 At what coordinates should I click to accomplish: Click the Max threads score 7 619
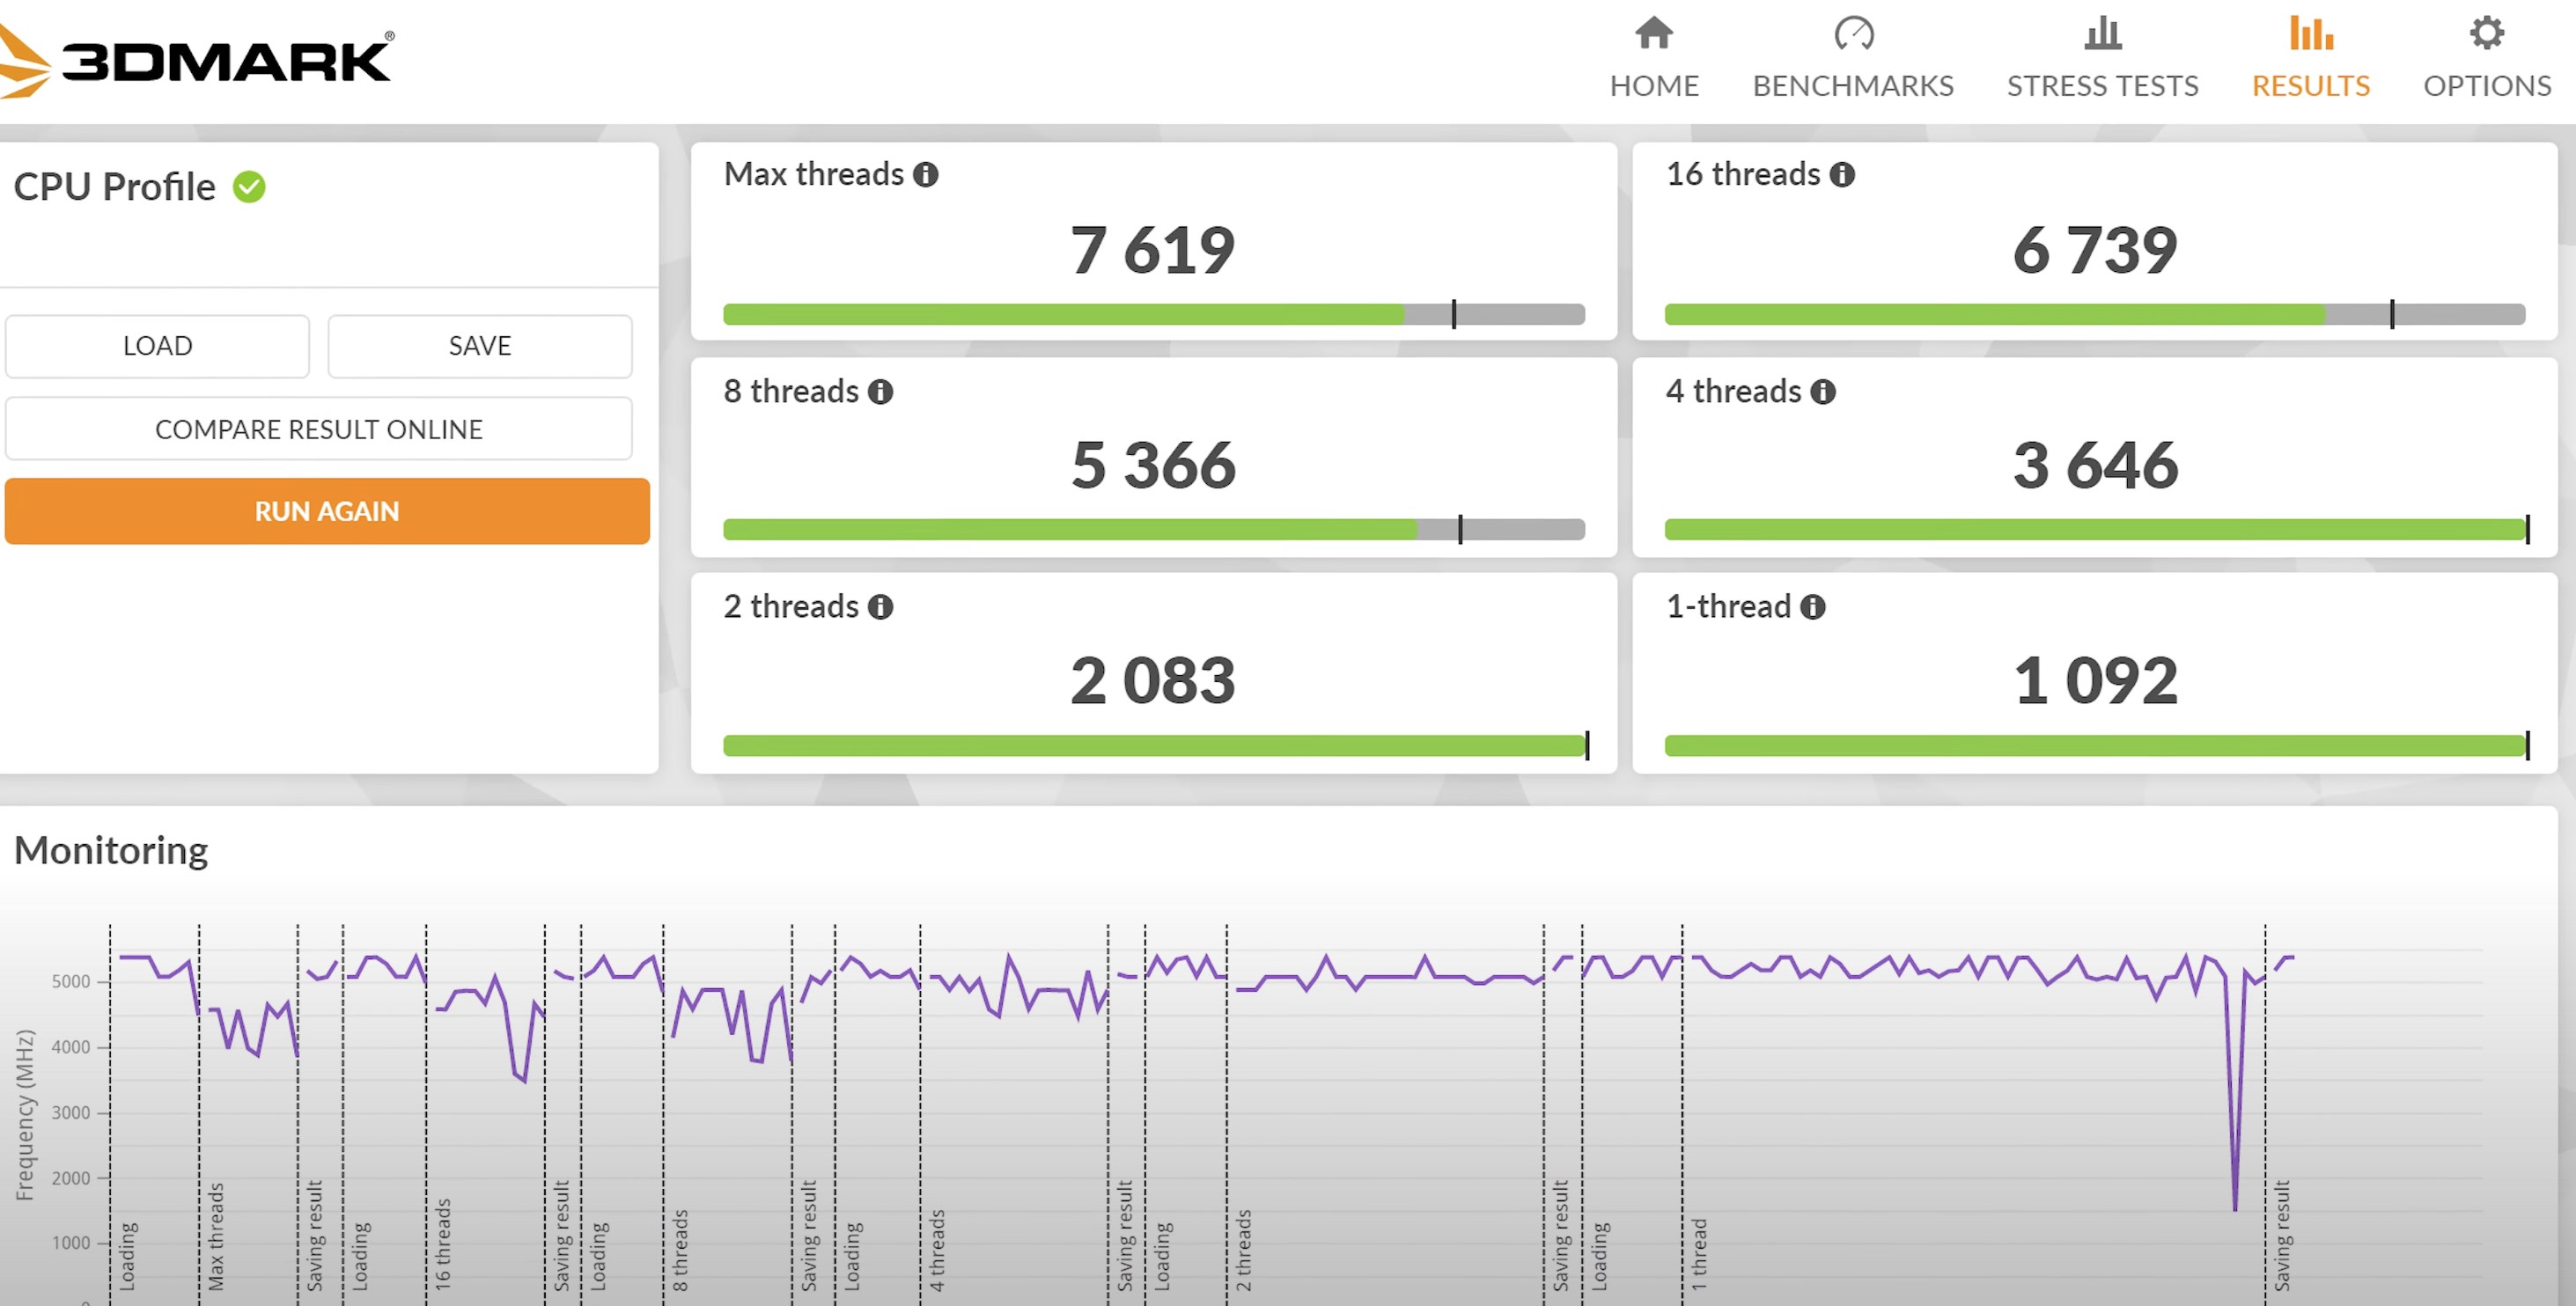tap(1153, 250)
